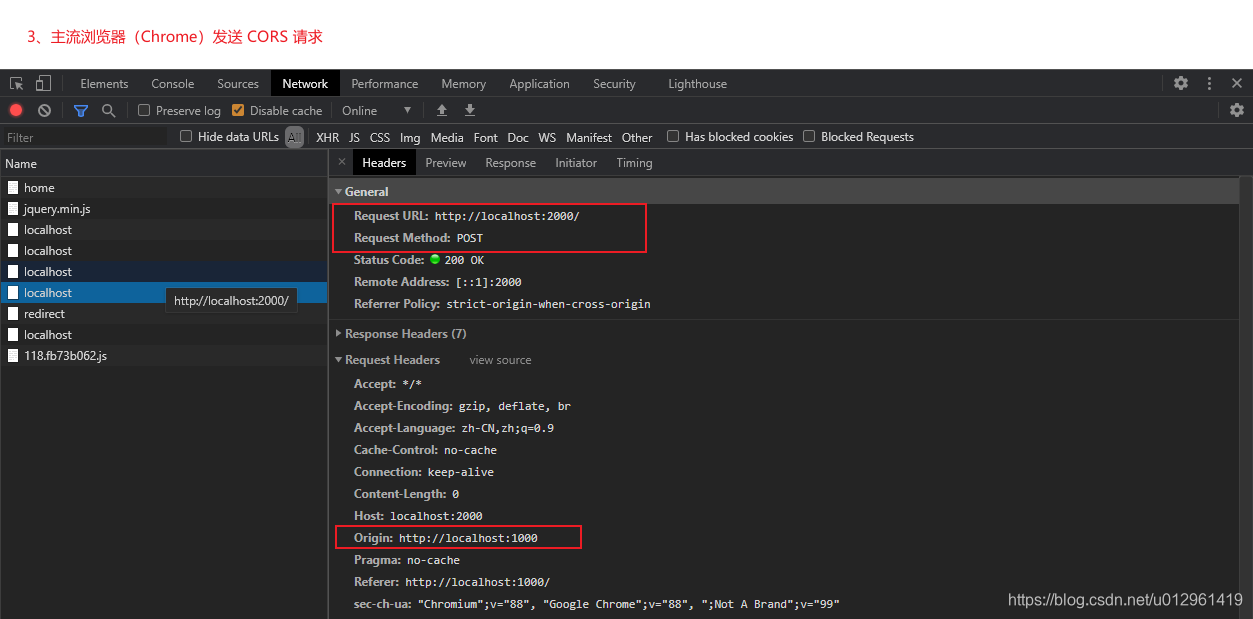Screen dimensions: 1253x619
Task: Close the DevTools panel
Action: click(1236, 84)
